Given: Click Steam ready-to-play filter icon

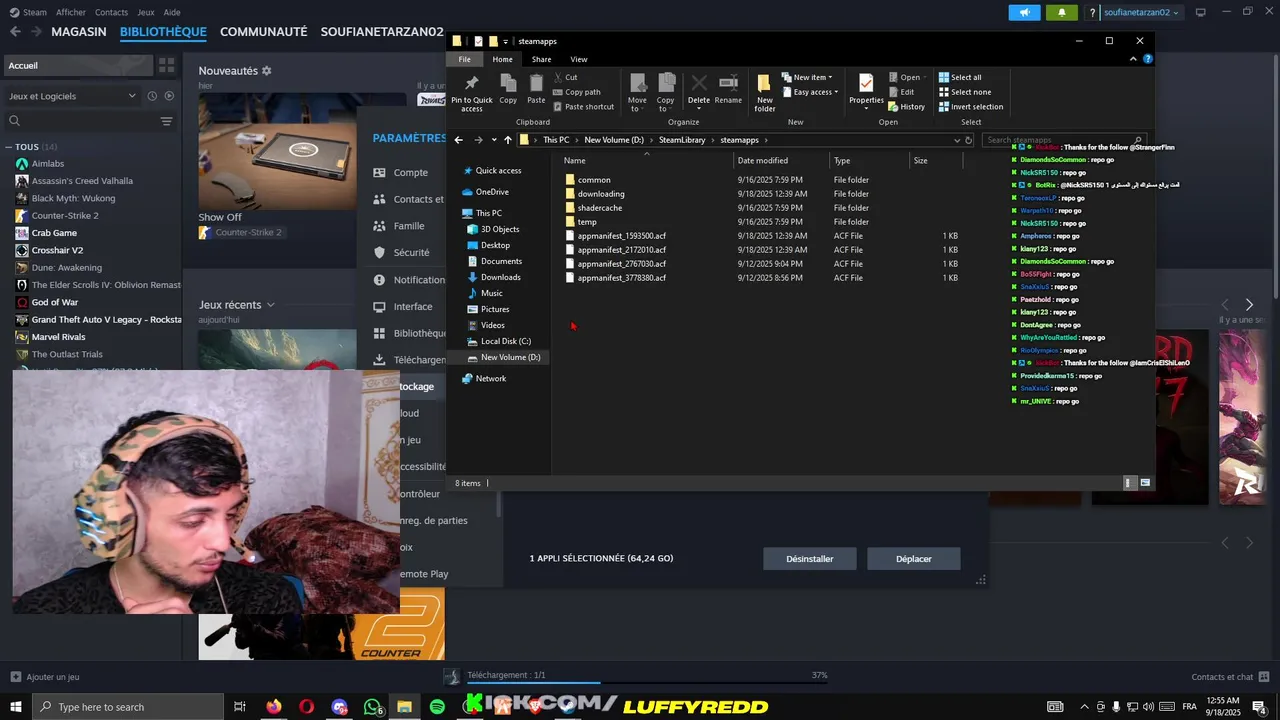Looking at the screenshot, I should click(169, 96).
